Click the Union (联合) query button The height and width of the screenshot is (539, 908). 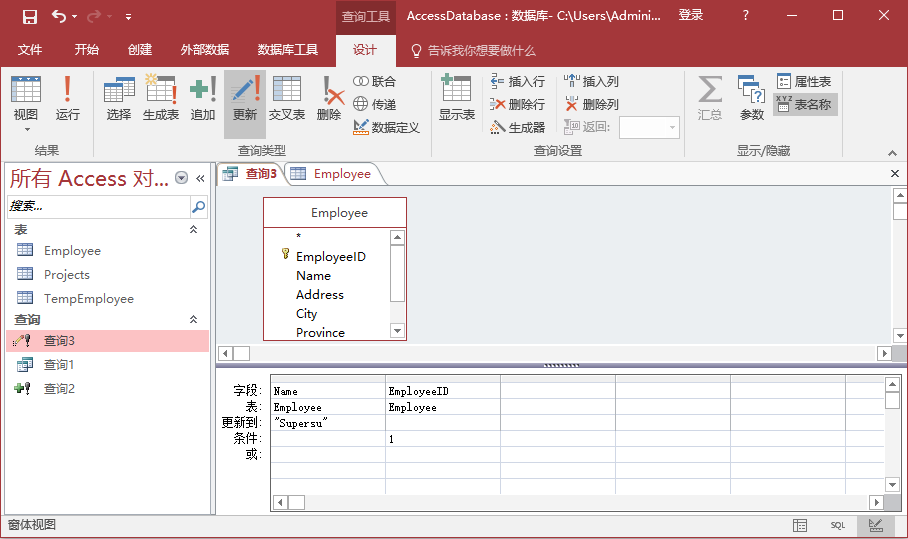click(x=374, y=81)
